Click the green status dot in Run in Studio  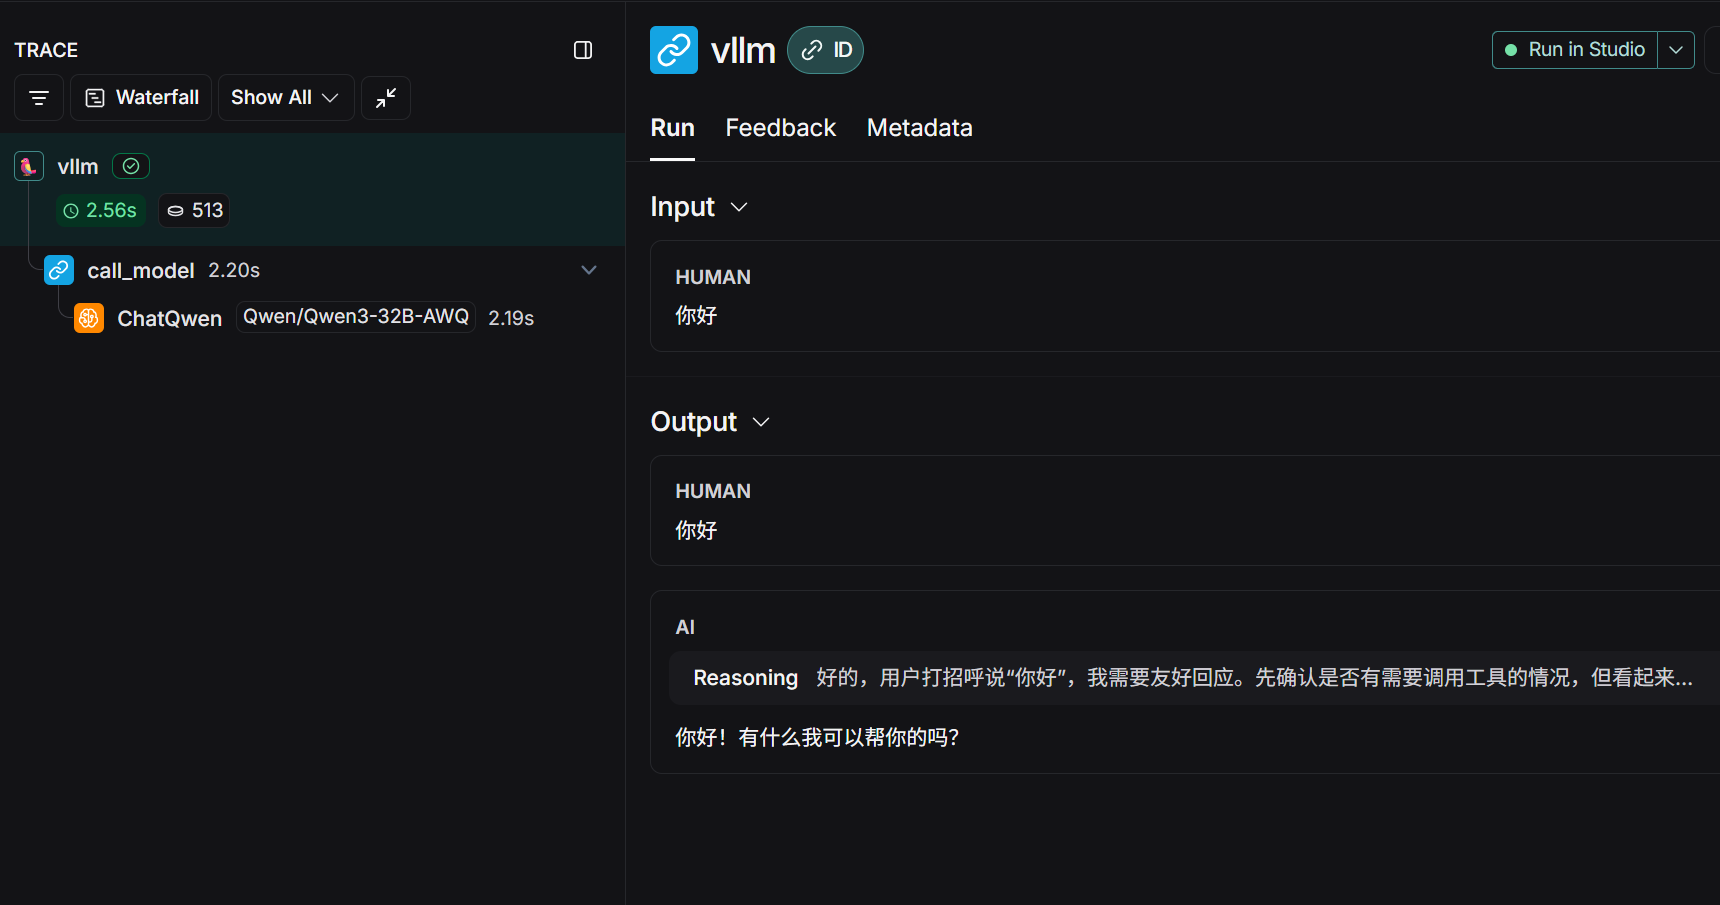click(x=1509, y=49)
